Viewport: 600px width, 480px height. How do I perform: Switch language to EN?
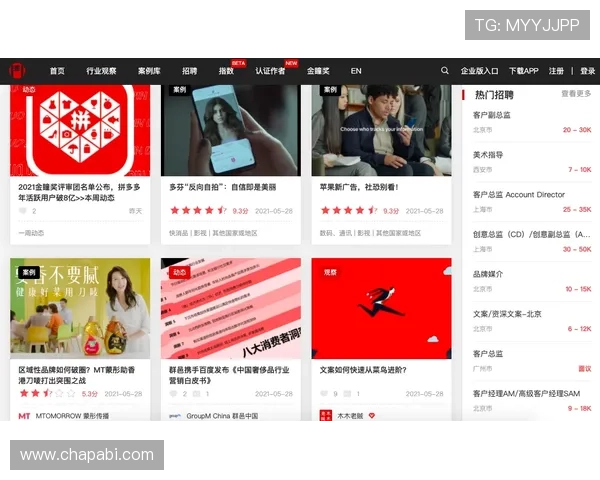[x=356, y=71]
